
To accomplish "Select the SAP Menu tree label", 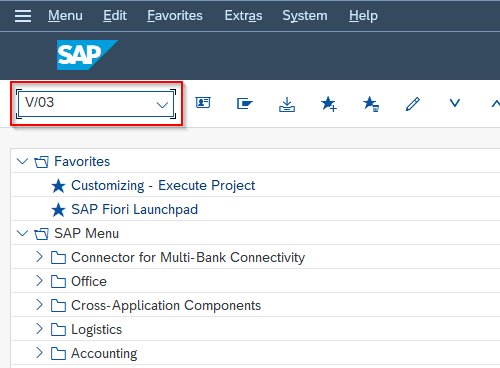I will click(x=87, y=234).
